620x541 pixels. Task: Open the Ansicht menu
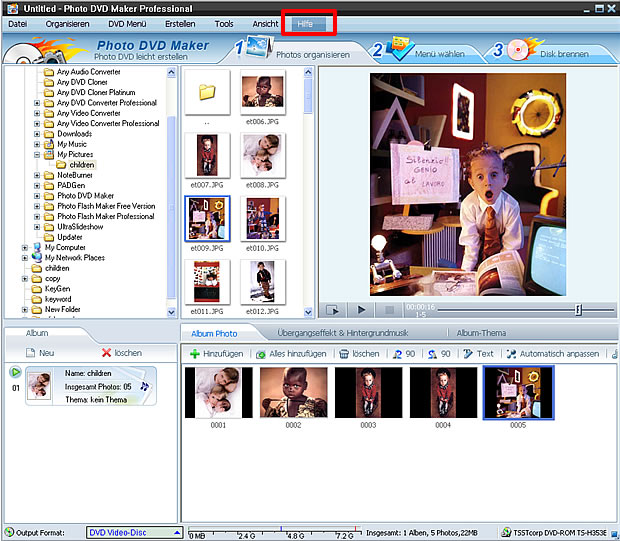coord(265,24)
